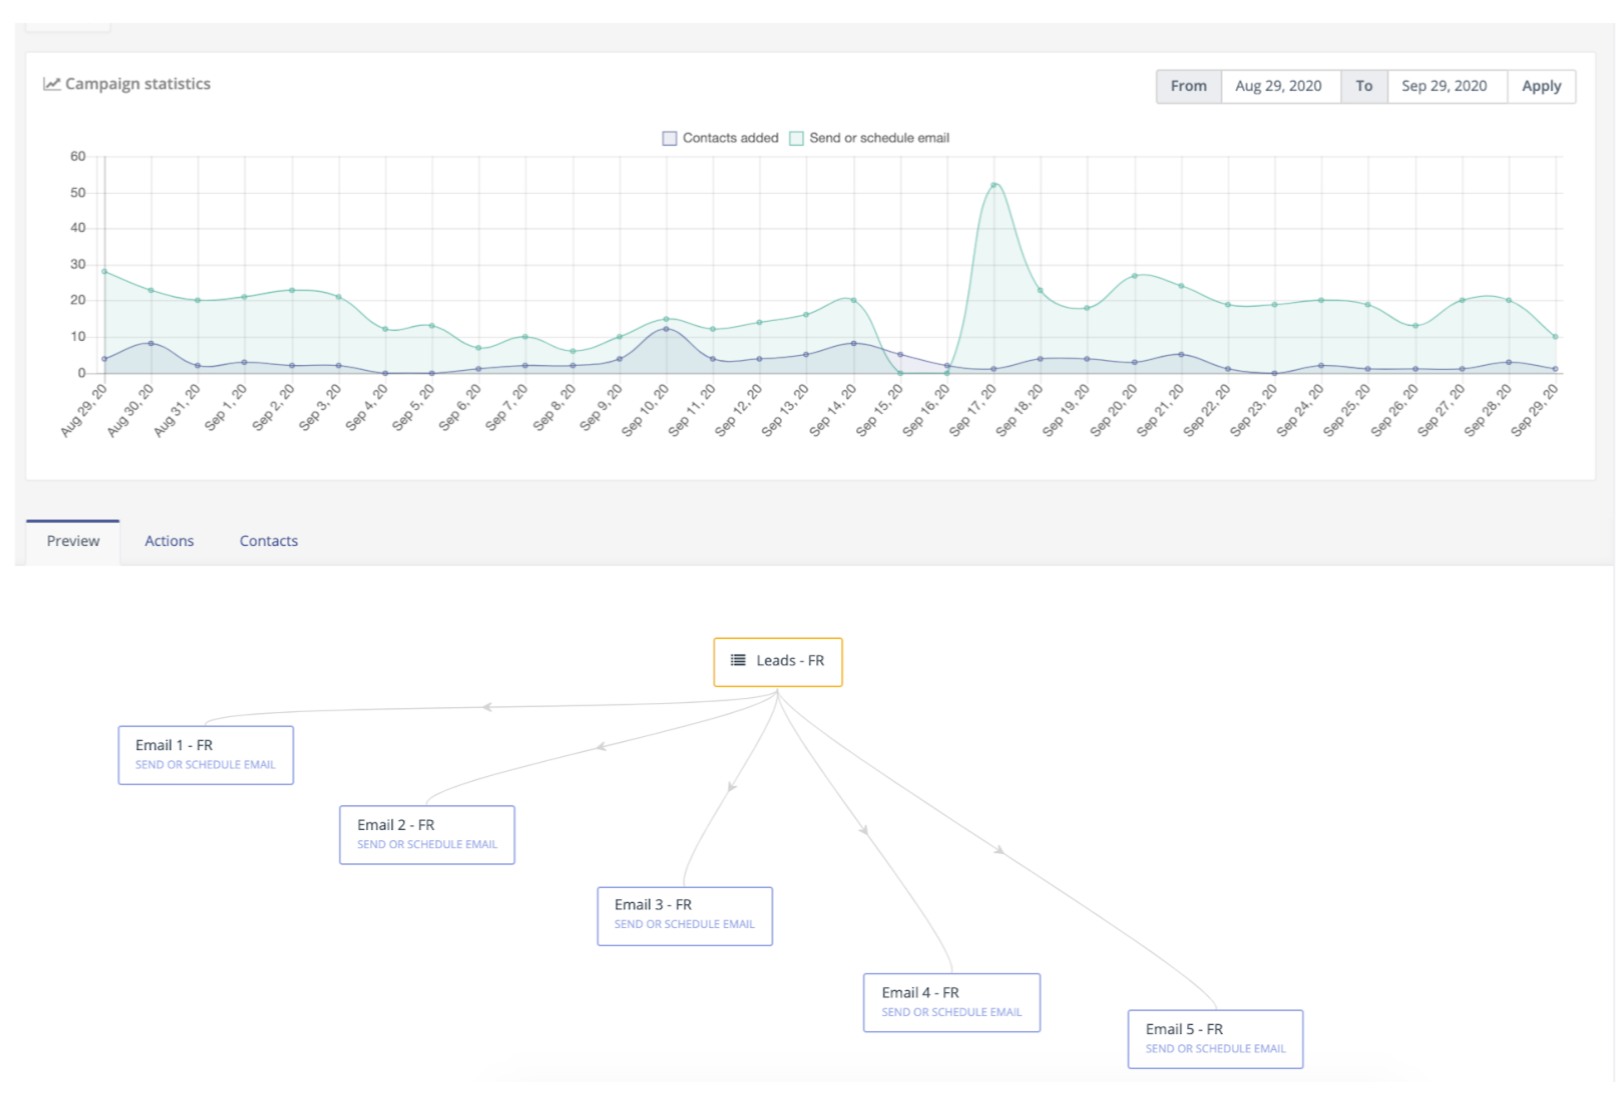Select the Email 4 - FR node
The width and height of the screenshot is (1624, 1120).
click(x=952, y=1003)
